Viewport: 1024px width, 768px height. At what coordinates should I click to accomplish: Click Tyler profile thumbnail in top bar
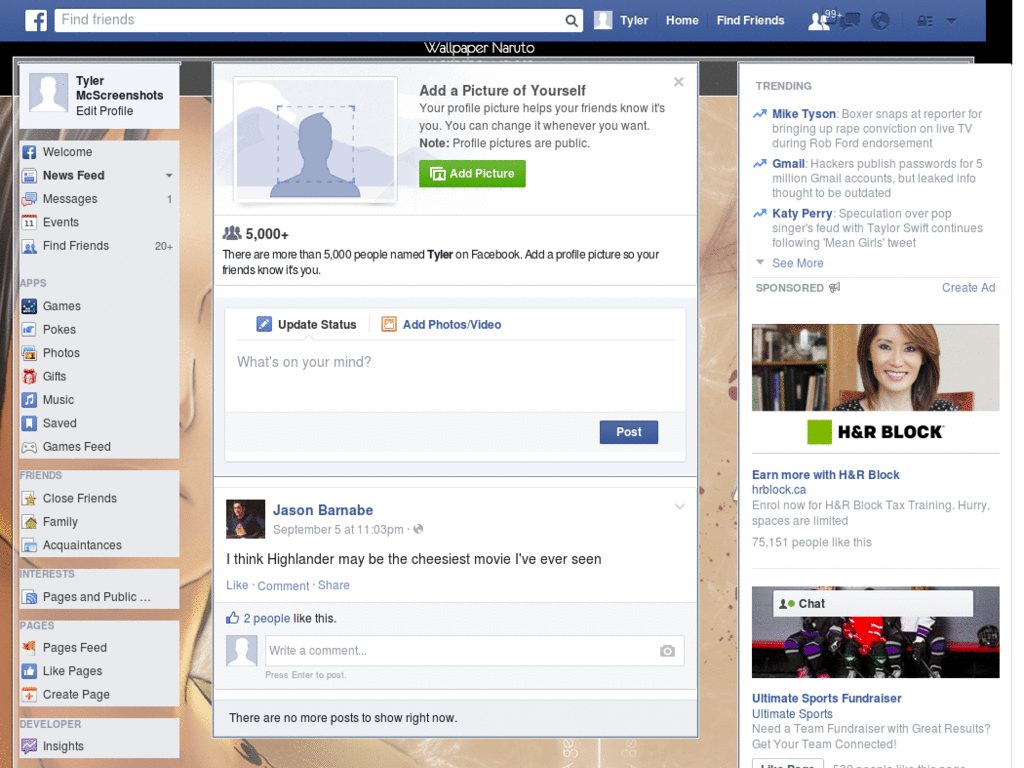[x=603, y=20]
